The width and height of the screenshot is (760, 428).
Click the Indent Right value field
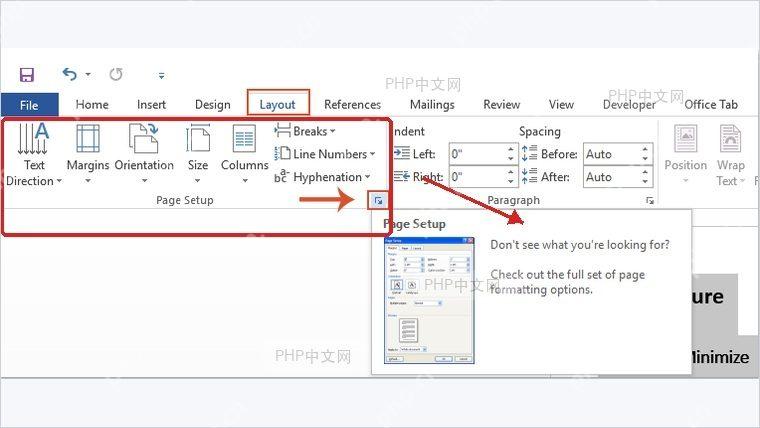[x=477, y=177]
